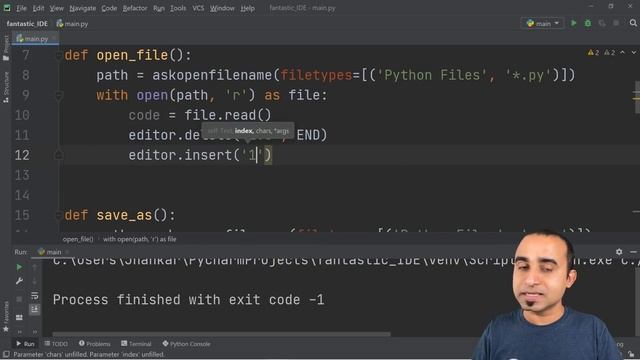Screen dimensions: 640x360
Task: Open the Run tool window button at bottom
Action: coord(25,344)
